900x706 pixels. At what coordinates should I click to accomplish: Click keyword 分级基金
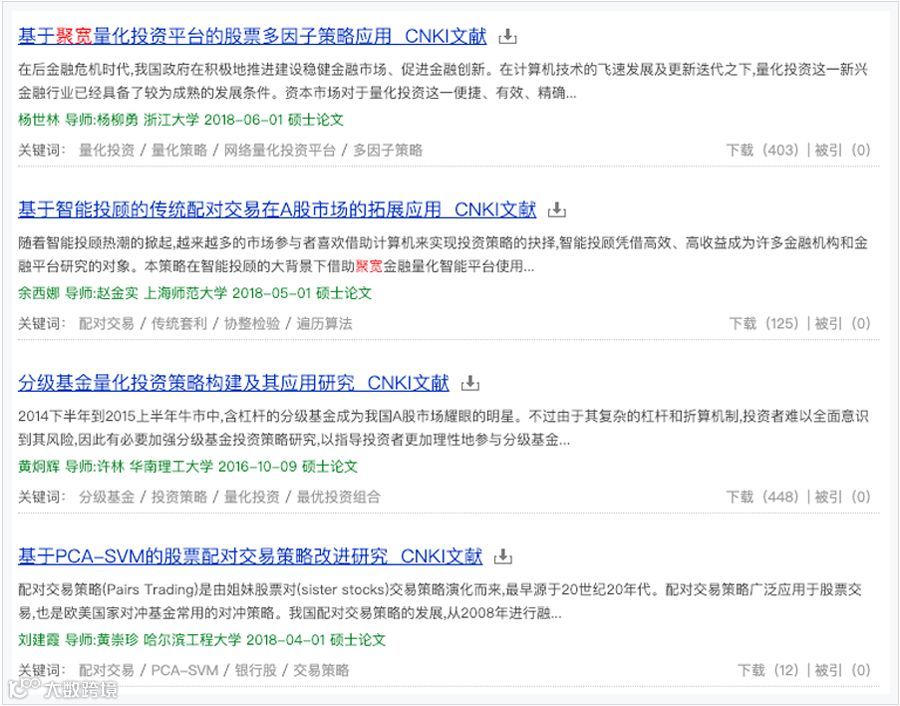point(107,497)
